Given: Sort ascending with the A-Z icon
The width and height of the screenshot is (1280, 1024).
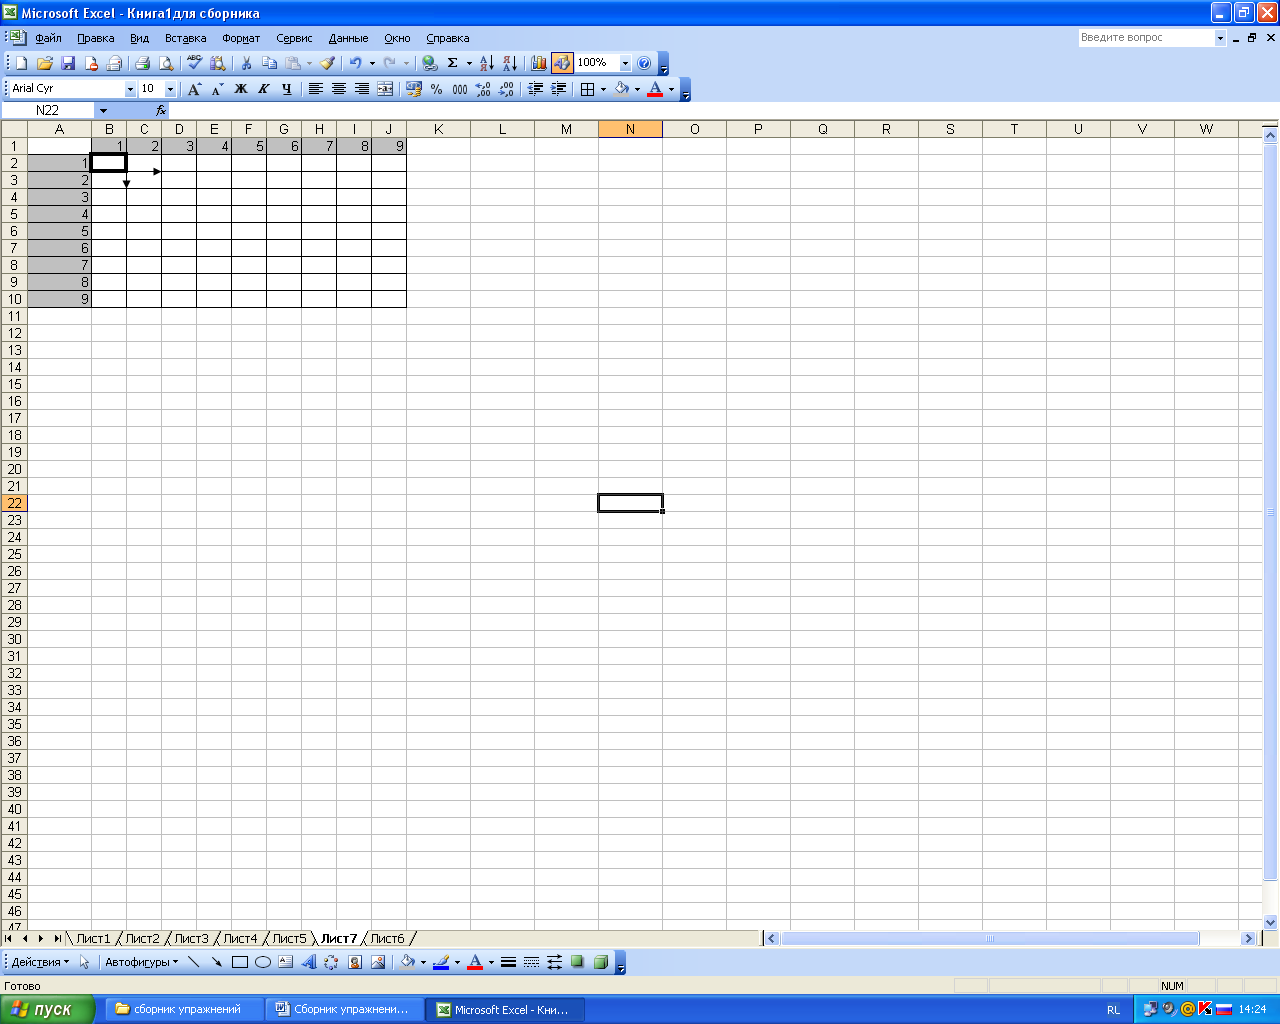Looking at the screenshot, I should 487,63.
